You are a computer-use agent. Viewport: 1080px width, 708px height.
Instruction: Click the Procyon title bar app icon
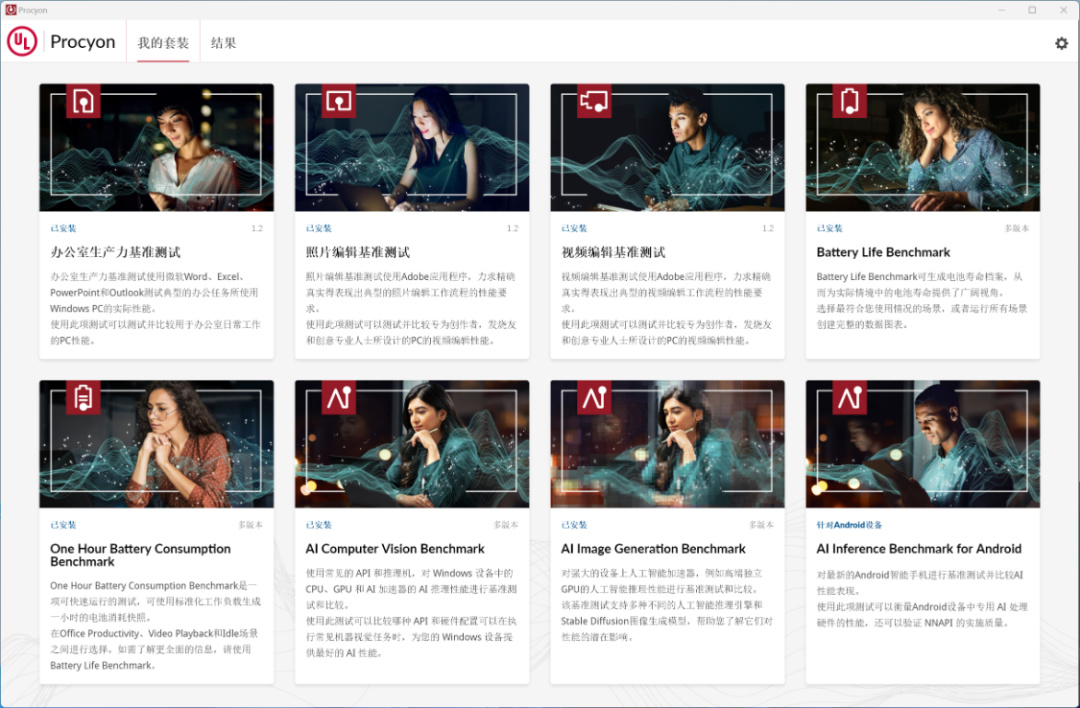10,10
